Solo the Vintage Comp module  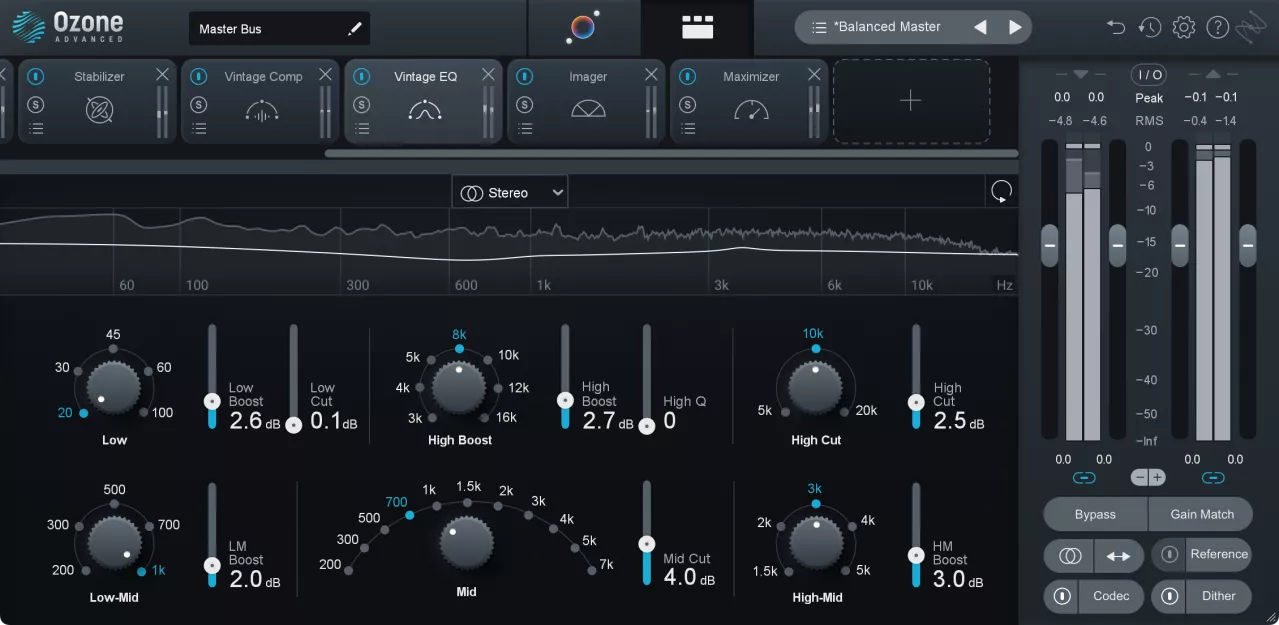(x=199, y=104)
